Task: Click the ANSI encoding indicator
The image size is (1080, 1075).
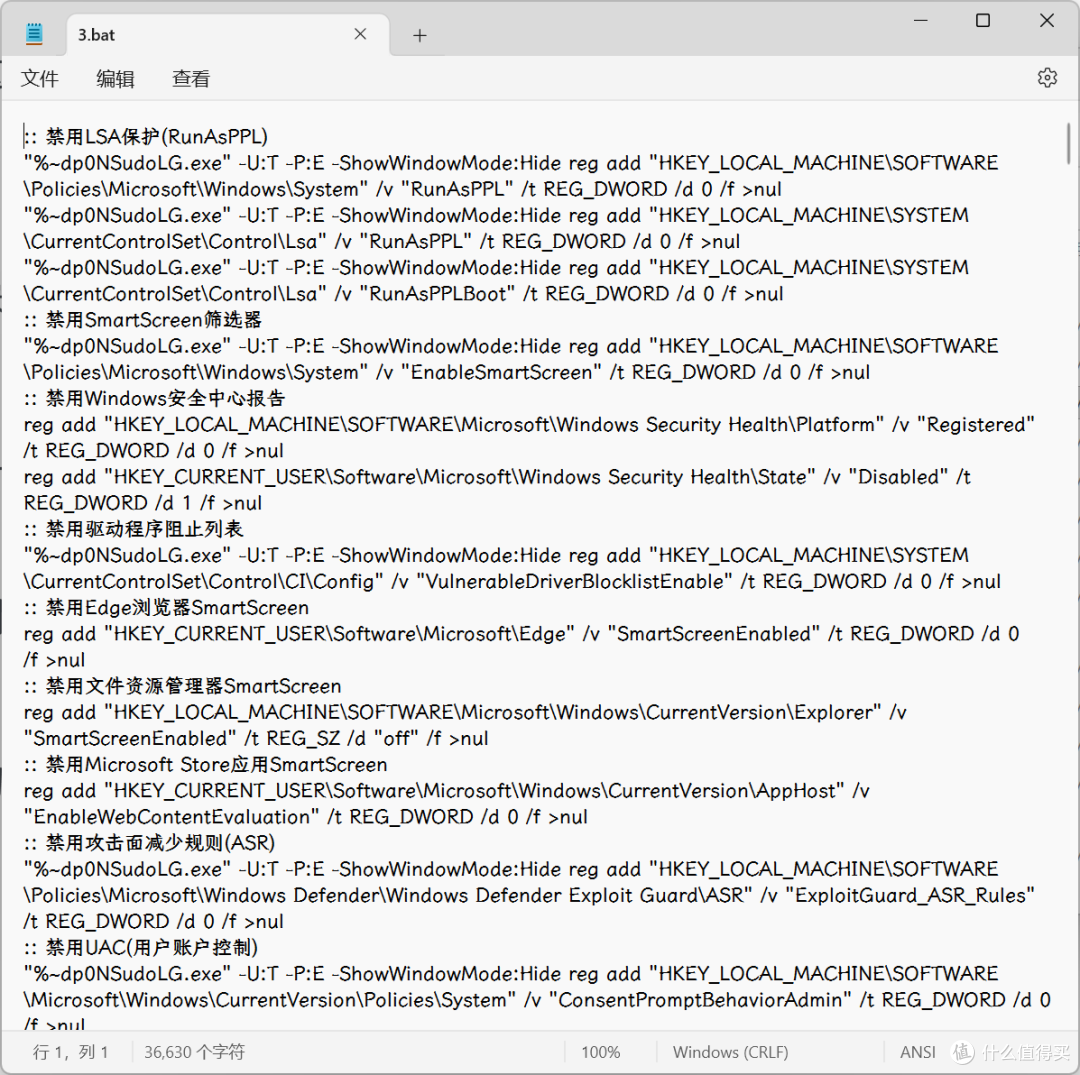Action: coord(917,1052)
